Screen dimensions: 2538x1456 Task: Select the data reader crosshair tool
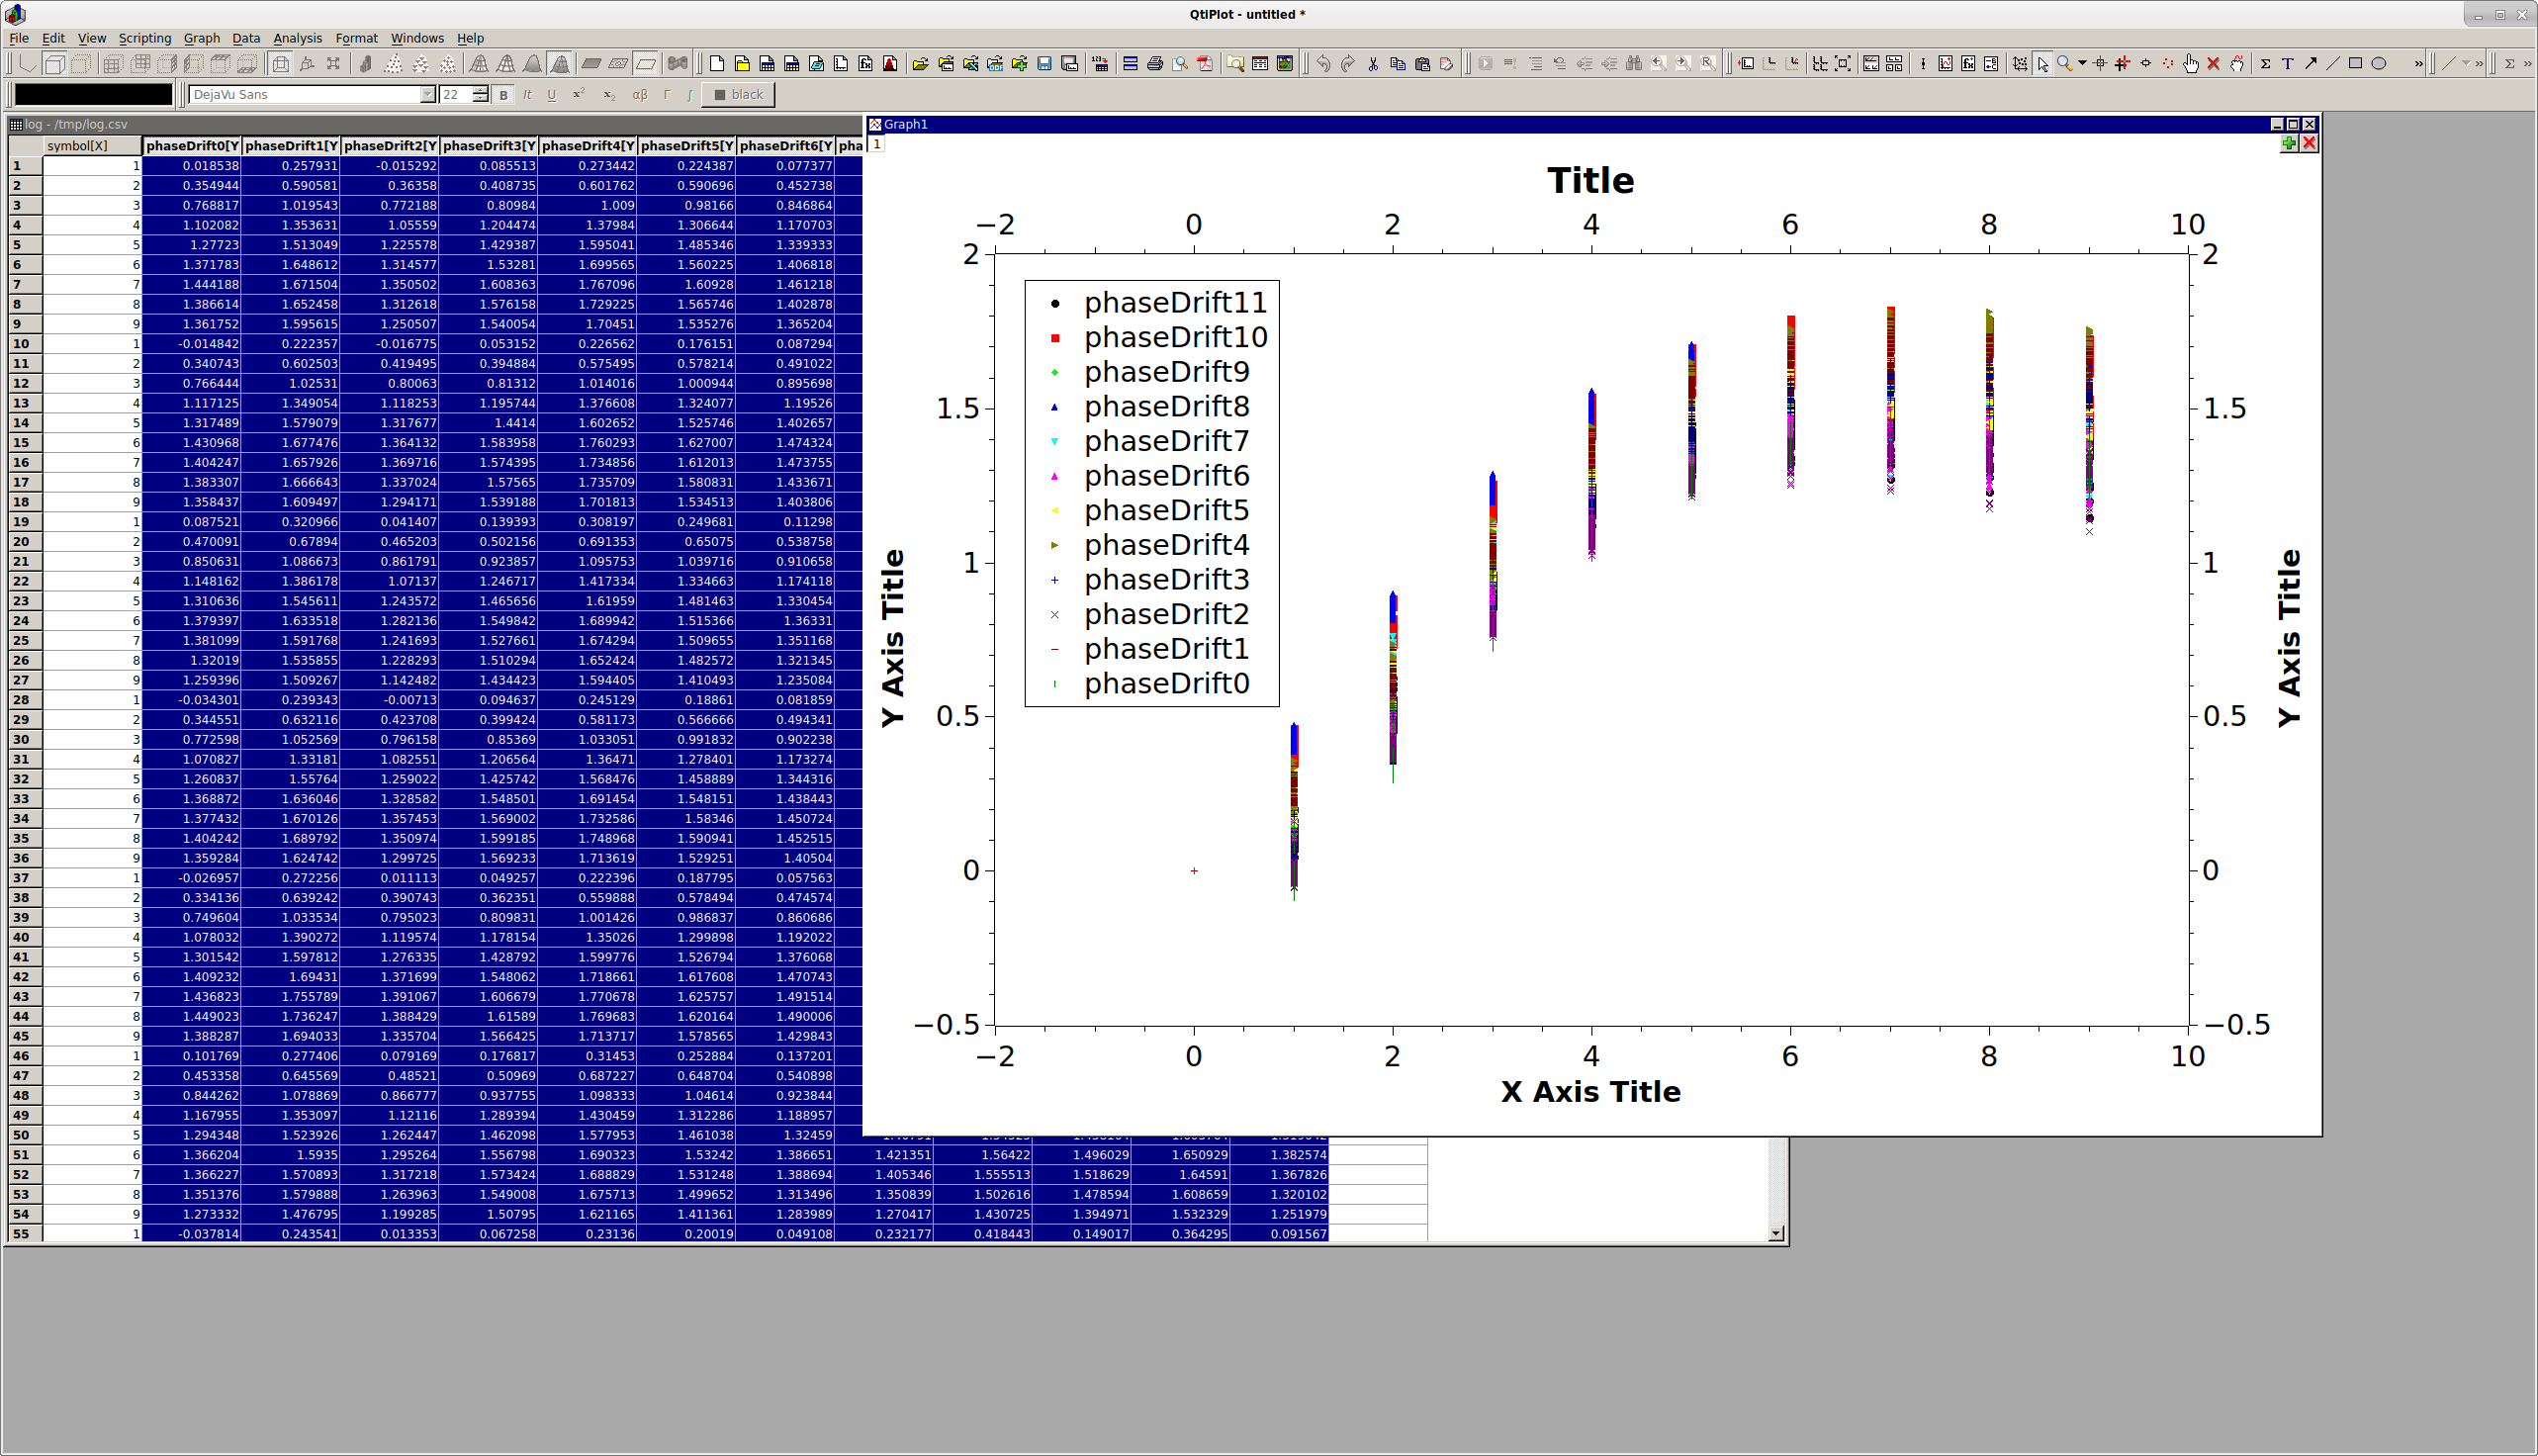pyautogui.click(x=2099, y=64)
